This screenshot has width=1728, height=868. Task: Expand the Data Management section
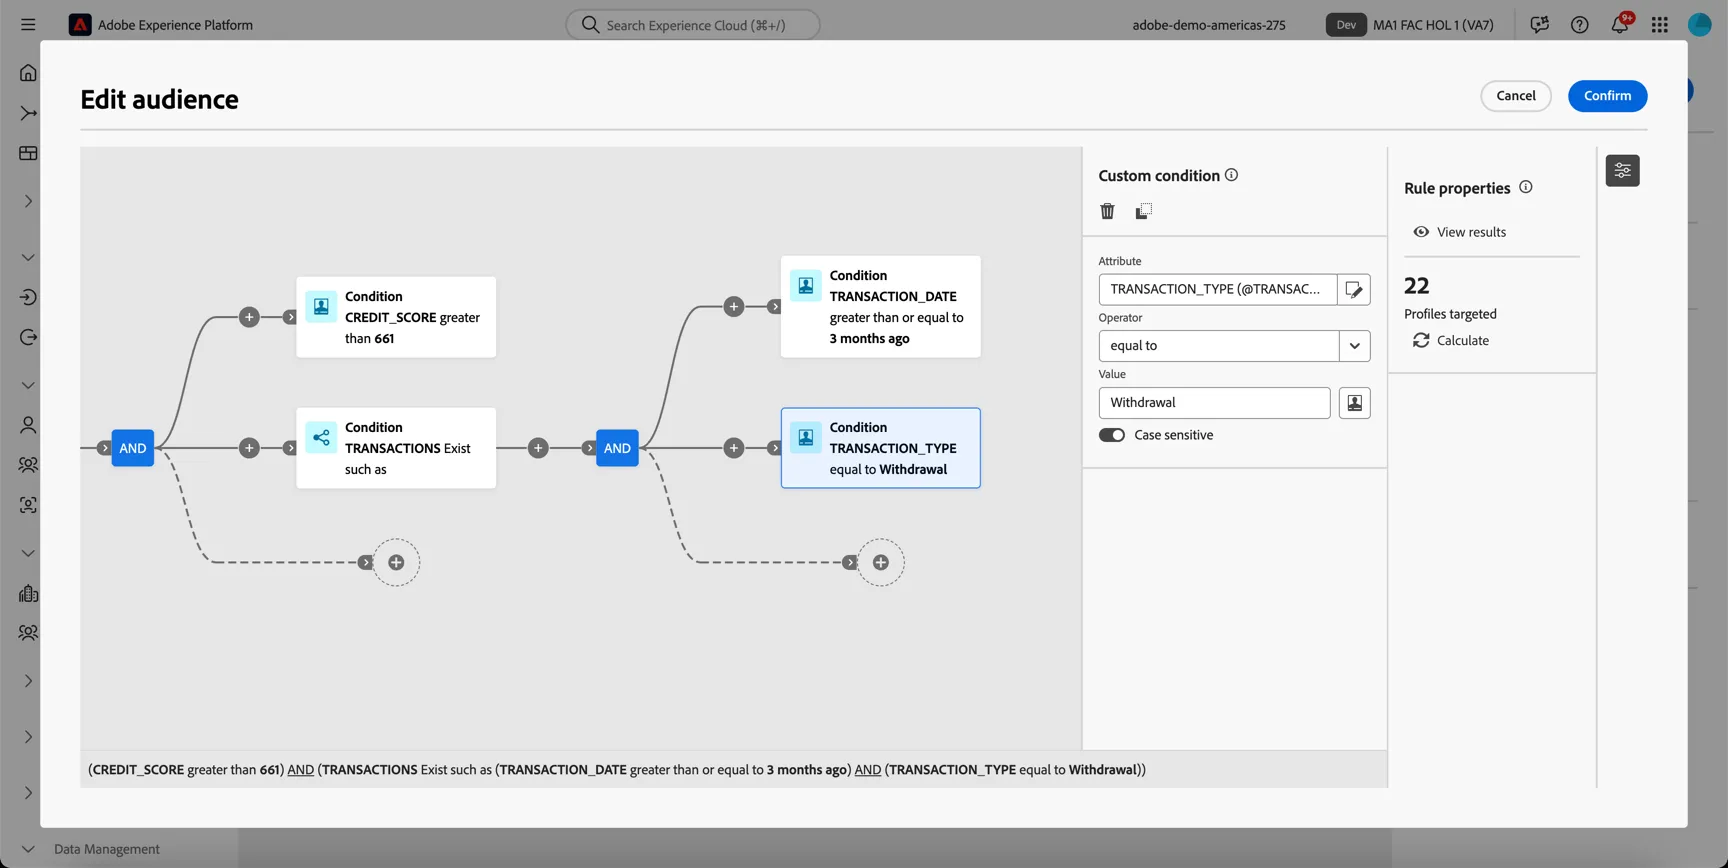[x=28, y=849]
